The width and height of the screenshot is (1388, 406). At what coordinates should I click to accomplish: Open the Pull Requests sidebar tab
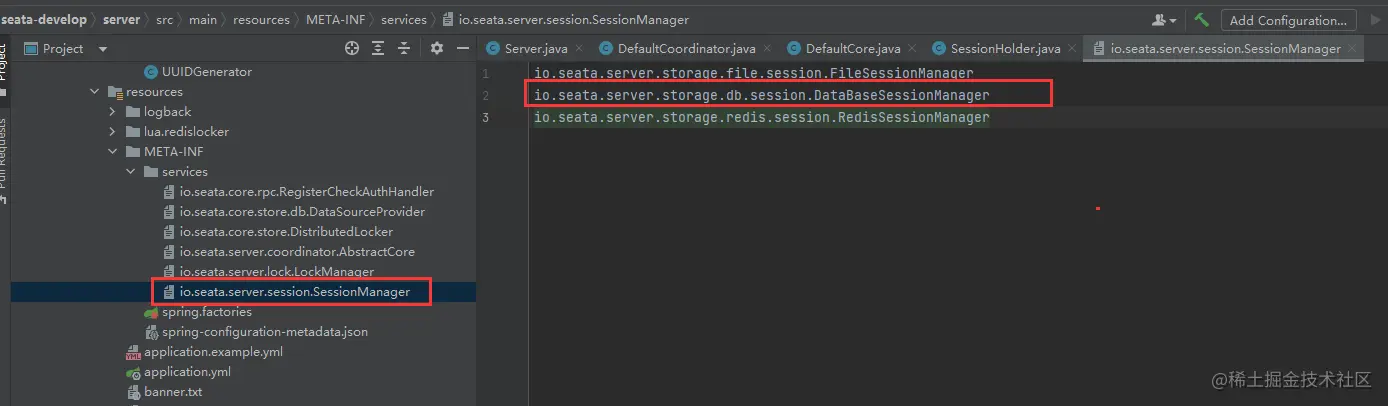click(x=3, y=155)
